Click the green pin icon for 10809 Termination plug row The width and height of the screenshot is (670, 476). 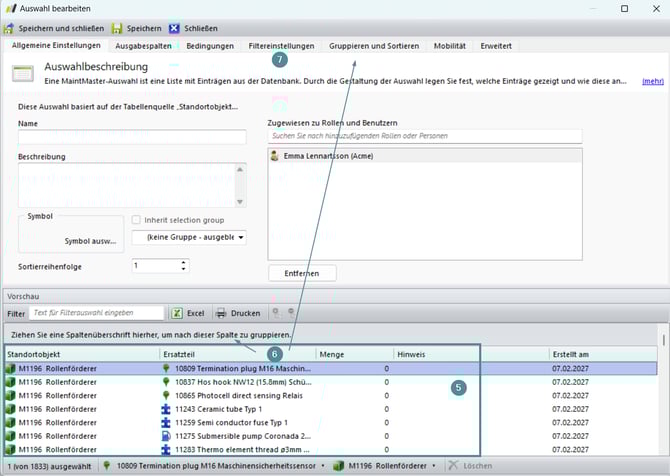pyautogui.click(x=167, y=368)
